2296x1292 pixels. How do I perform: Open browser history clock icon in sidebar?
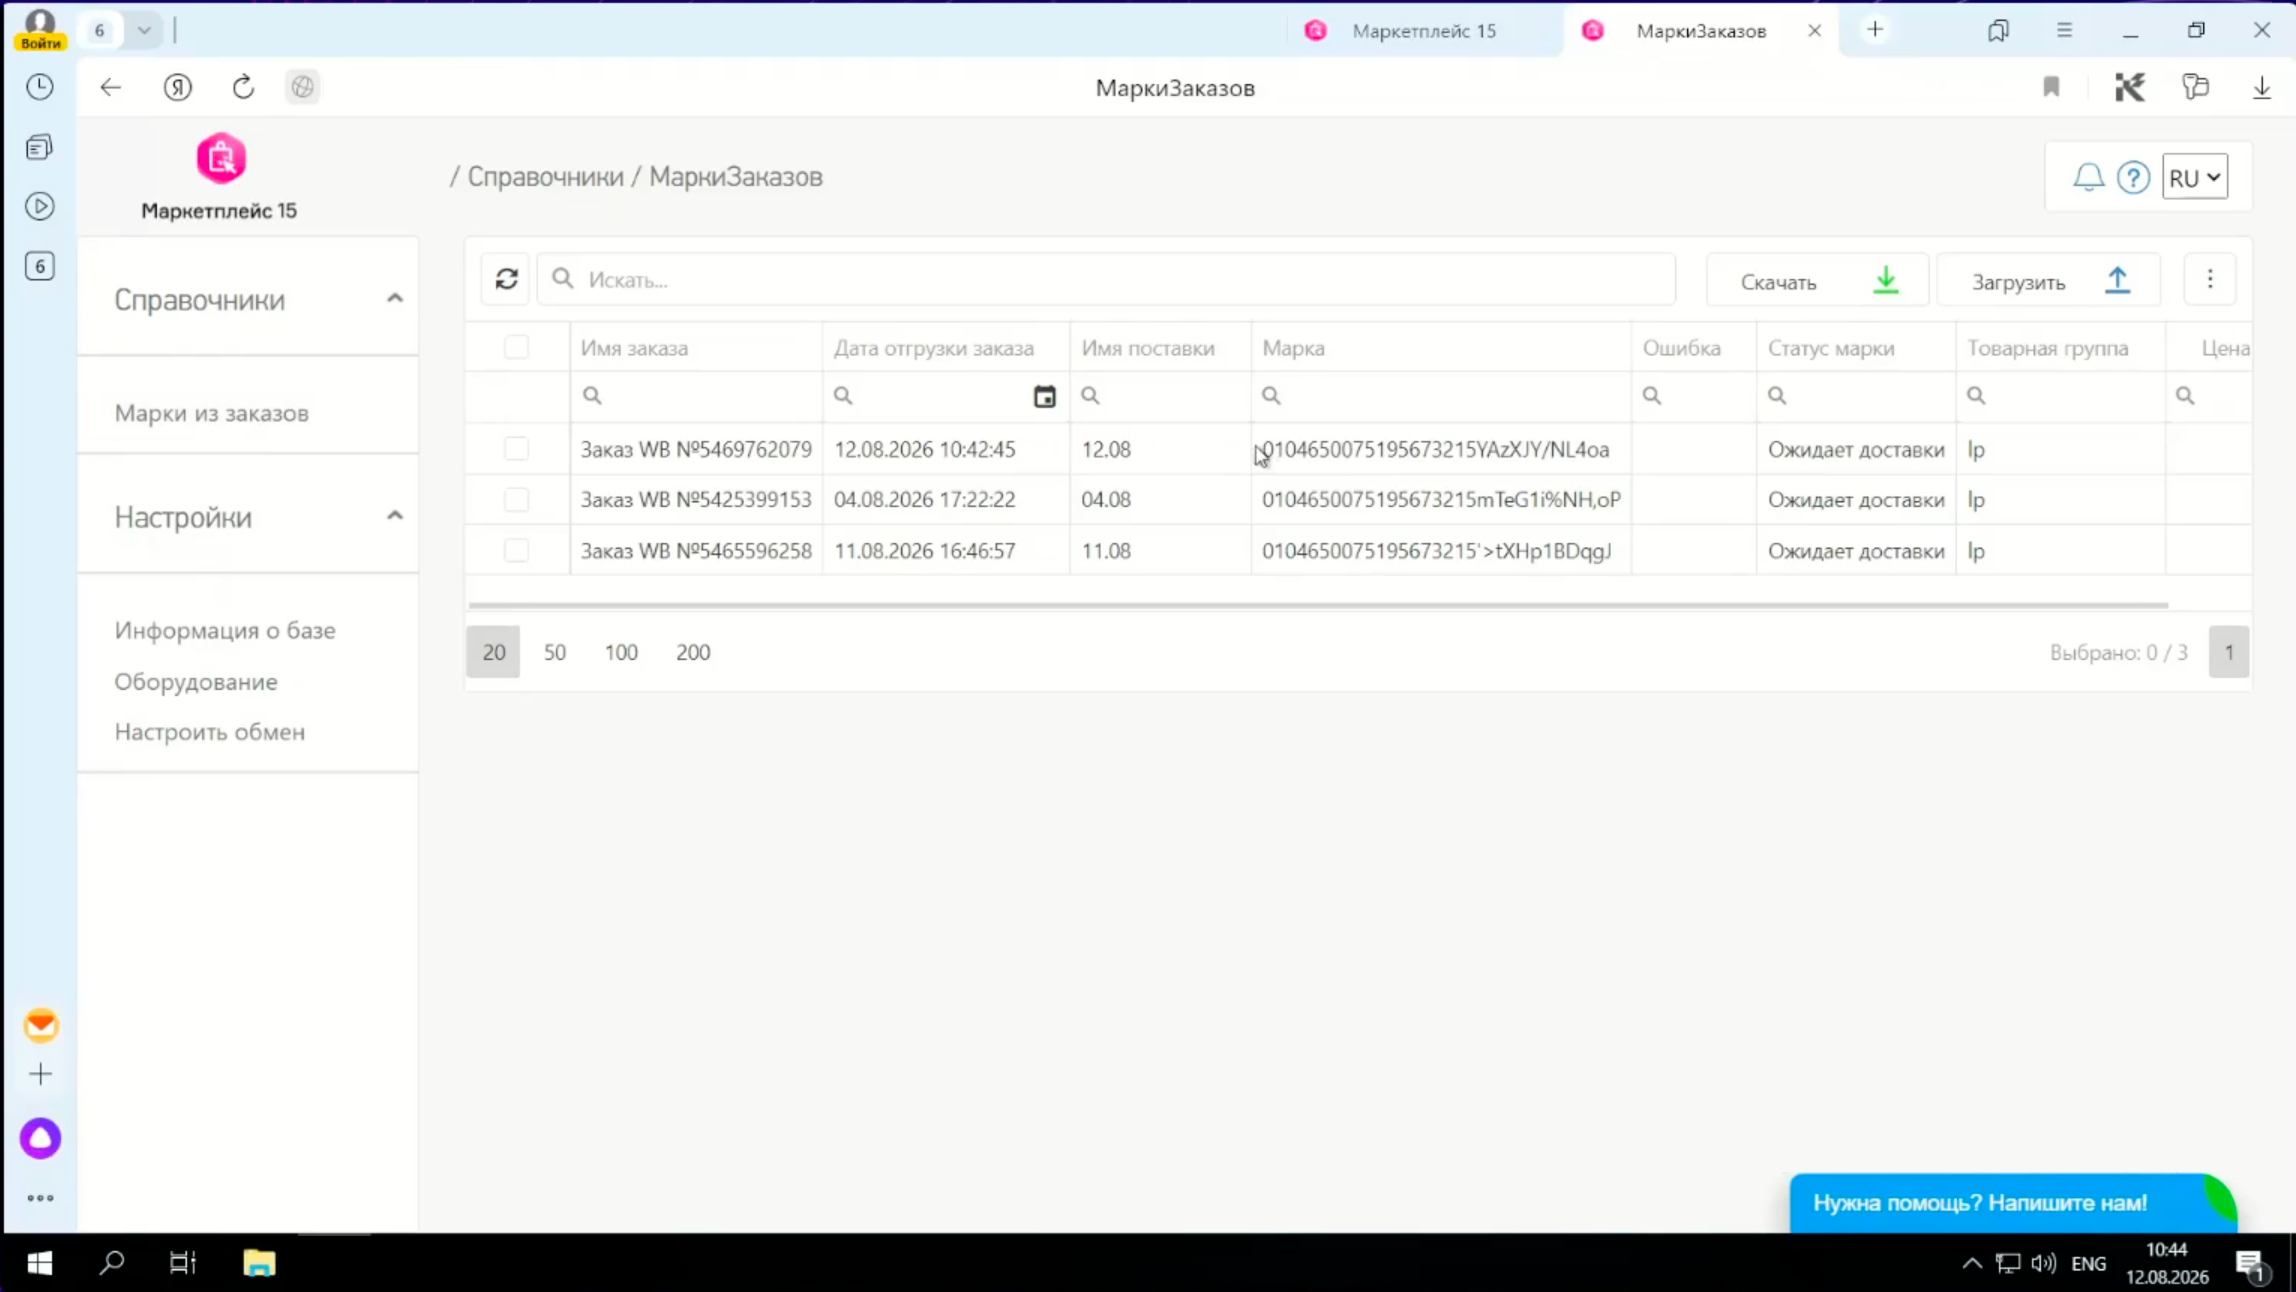tap(40, 87)
